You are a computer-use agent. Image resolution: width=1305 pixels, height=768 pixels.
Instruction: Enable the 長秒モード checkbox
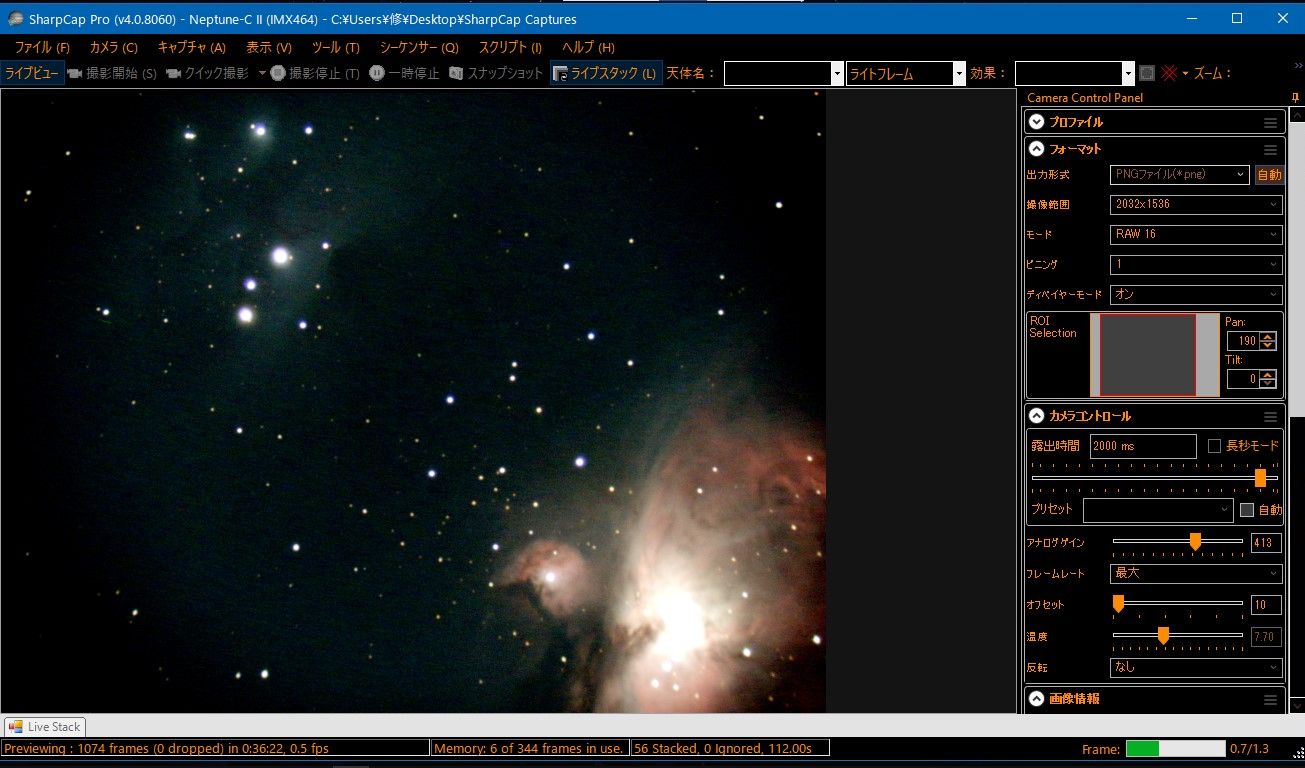(x=1215, y=446)
